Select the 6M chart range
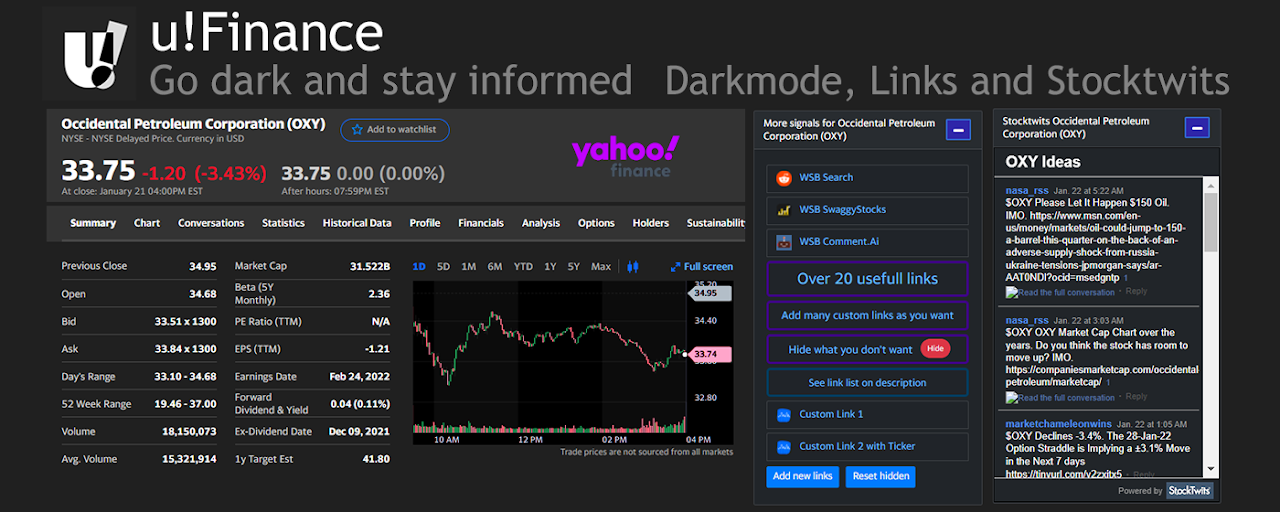 pyautogui.click(x=494, y=267)
